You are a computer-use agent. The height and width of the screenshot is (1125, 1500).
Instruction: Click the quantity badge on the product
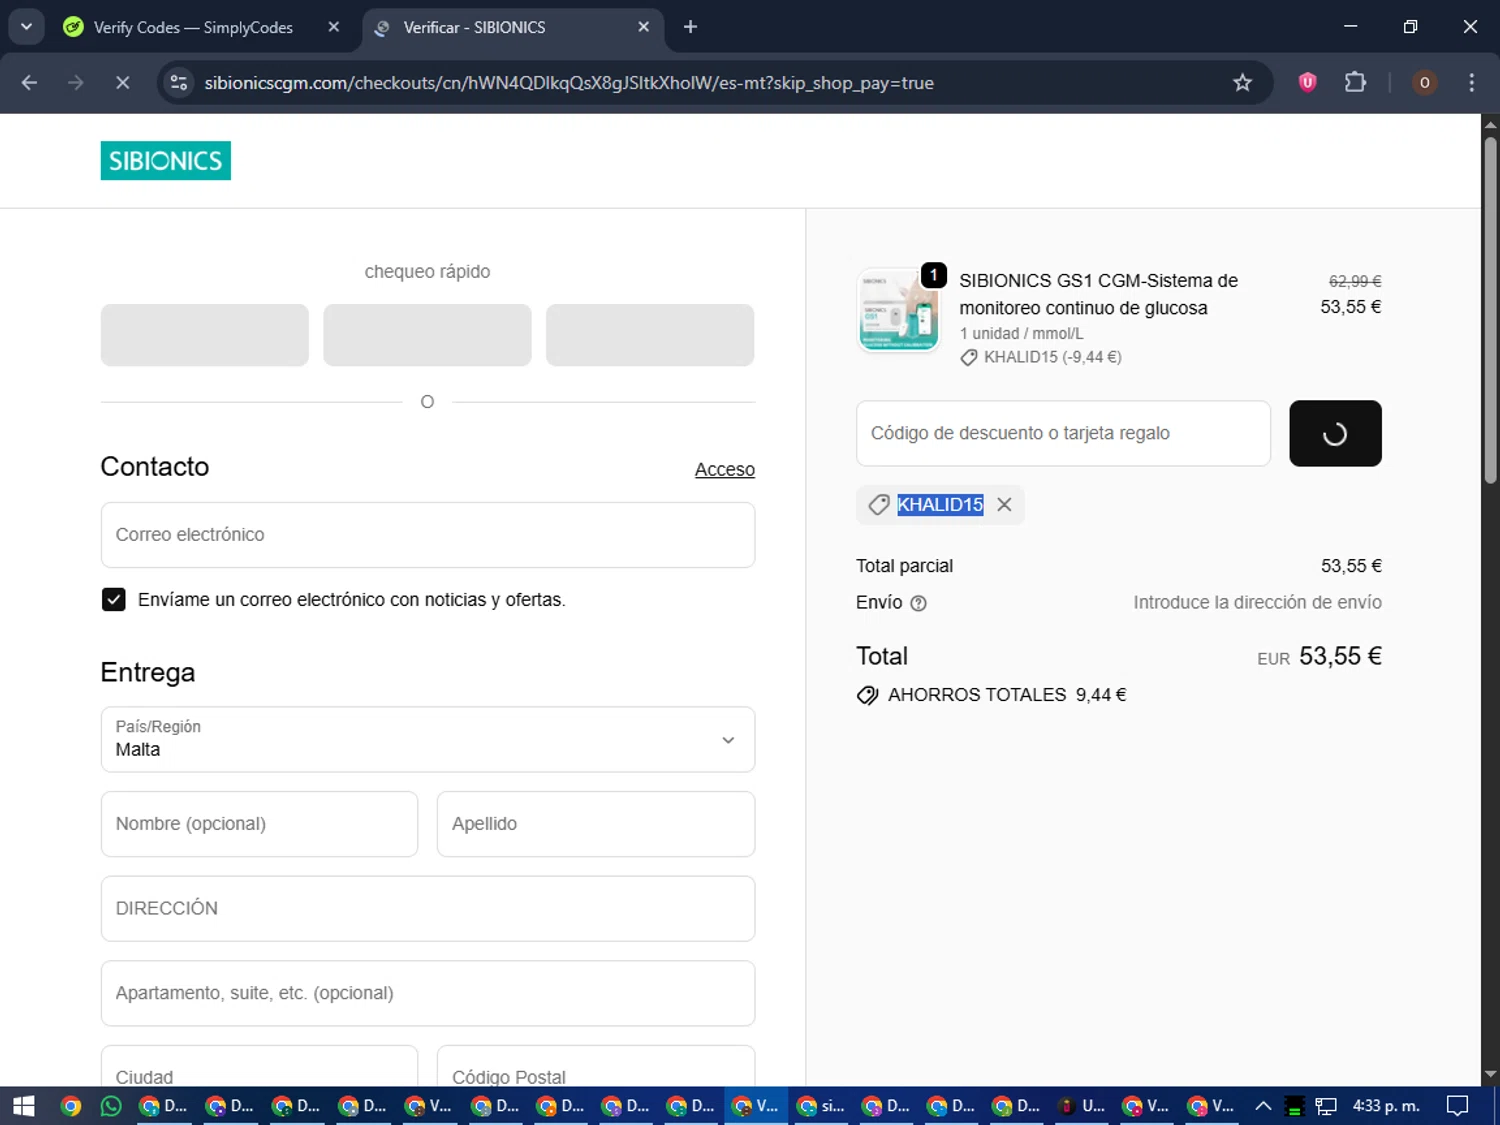933,274
